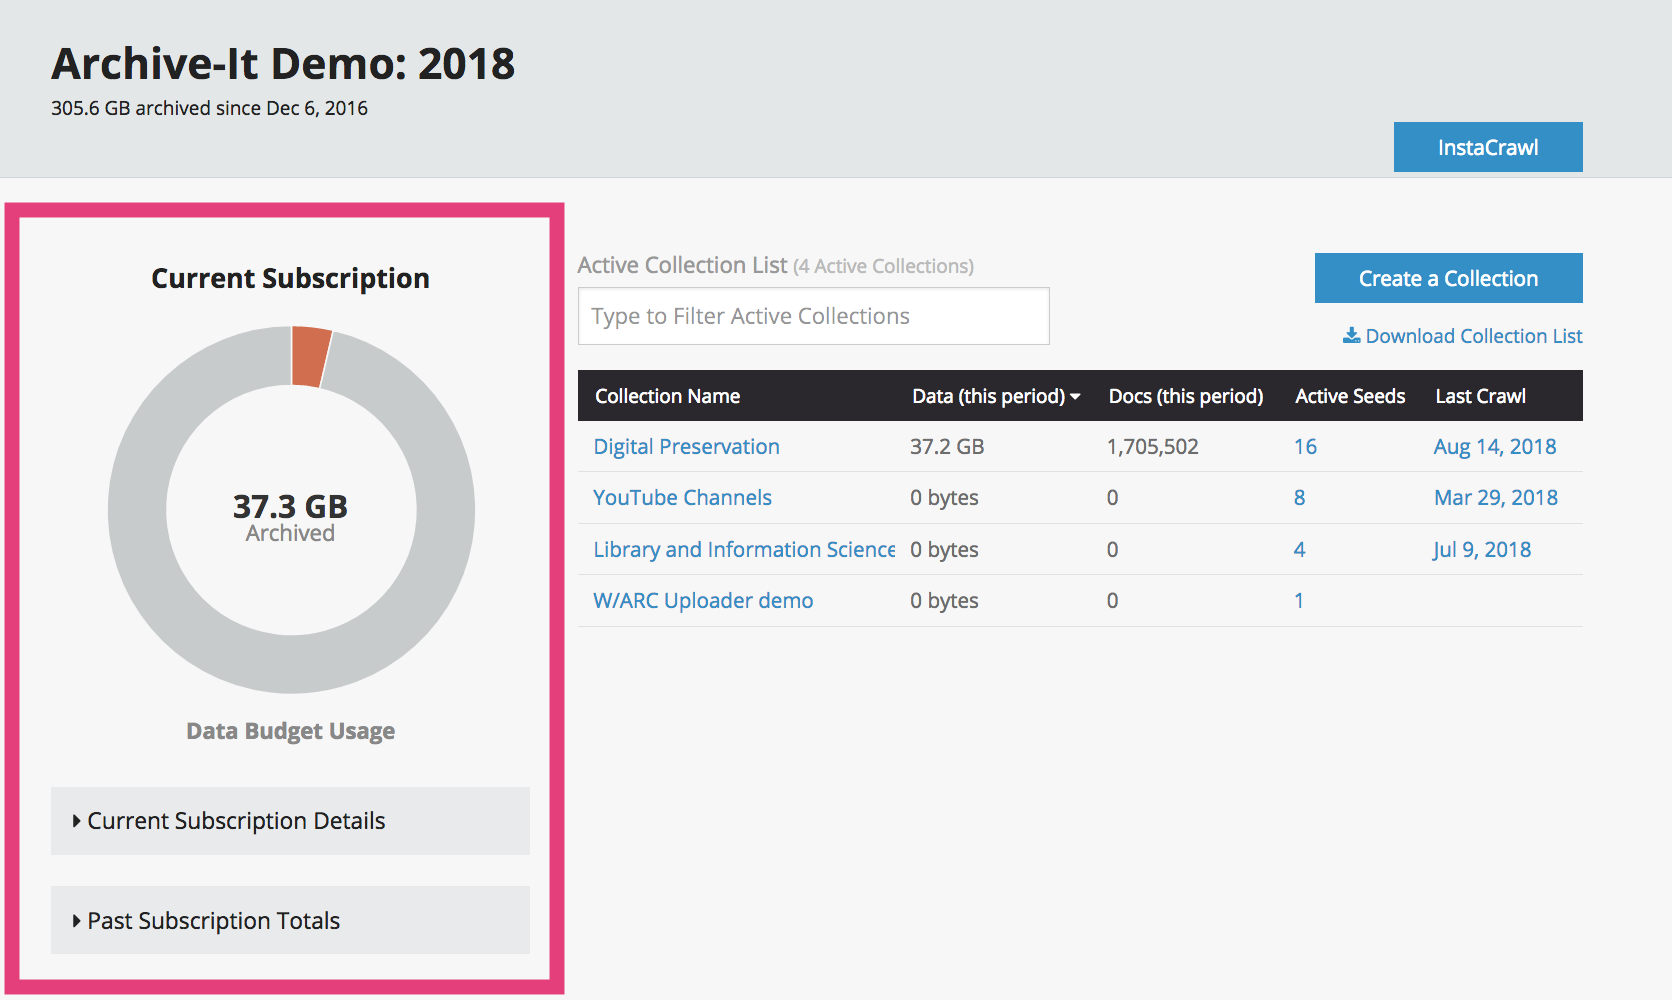Open the YouTube Channels collection
The width and height of the screenshot is (1672, 1000).
point(682,498)
